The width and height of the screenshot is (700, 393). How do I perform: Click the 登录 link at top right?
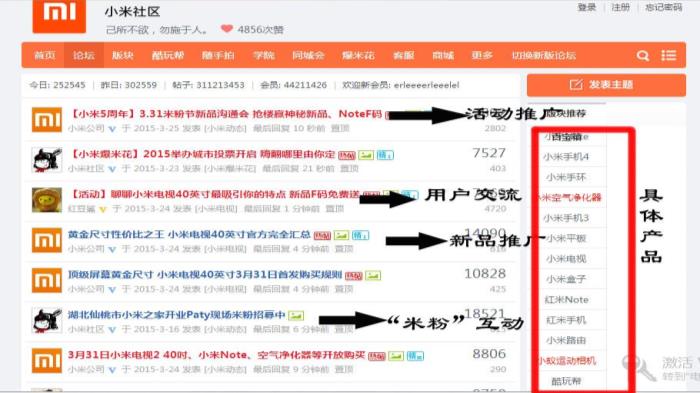tap(587, 7)
